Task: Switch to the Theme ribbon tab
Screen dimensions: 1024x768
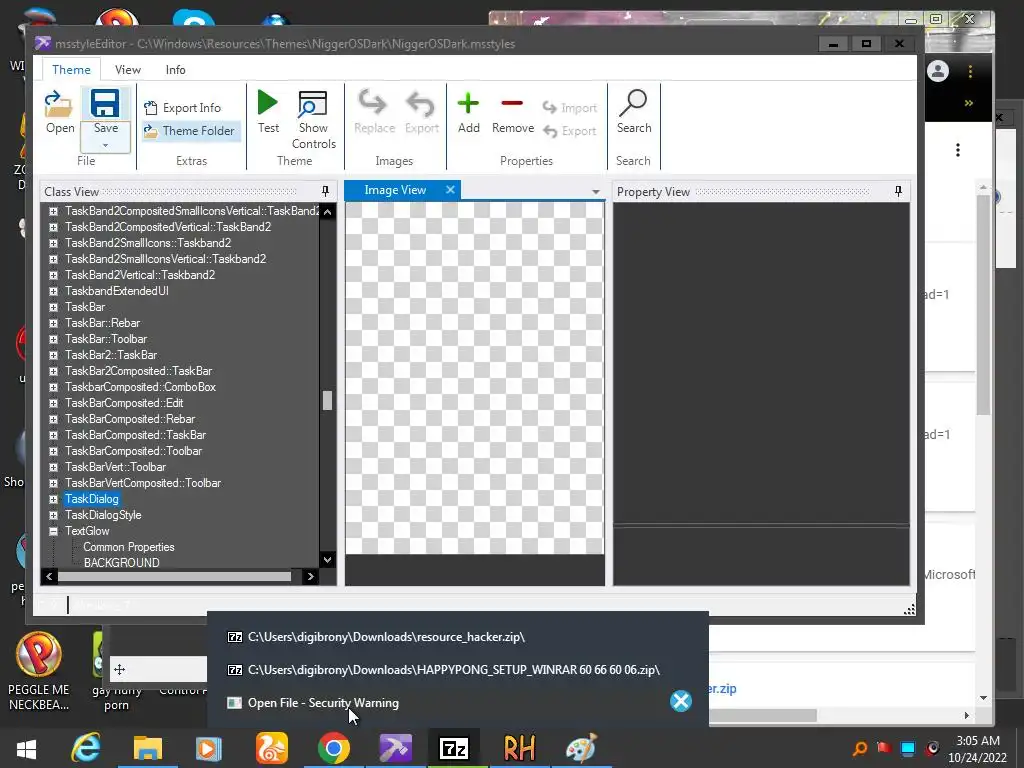Action: click(71, 69)
